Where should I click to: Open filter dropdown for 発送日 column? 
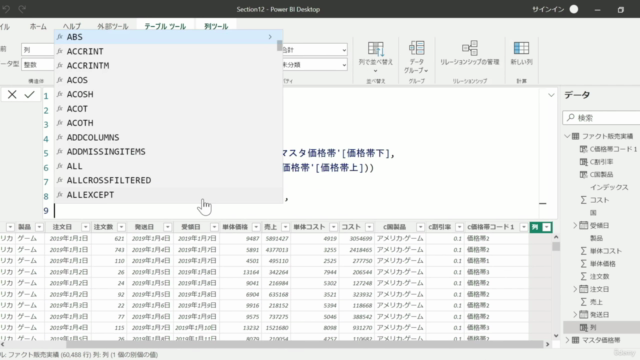point(167,227)
